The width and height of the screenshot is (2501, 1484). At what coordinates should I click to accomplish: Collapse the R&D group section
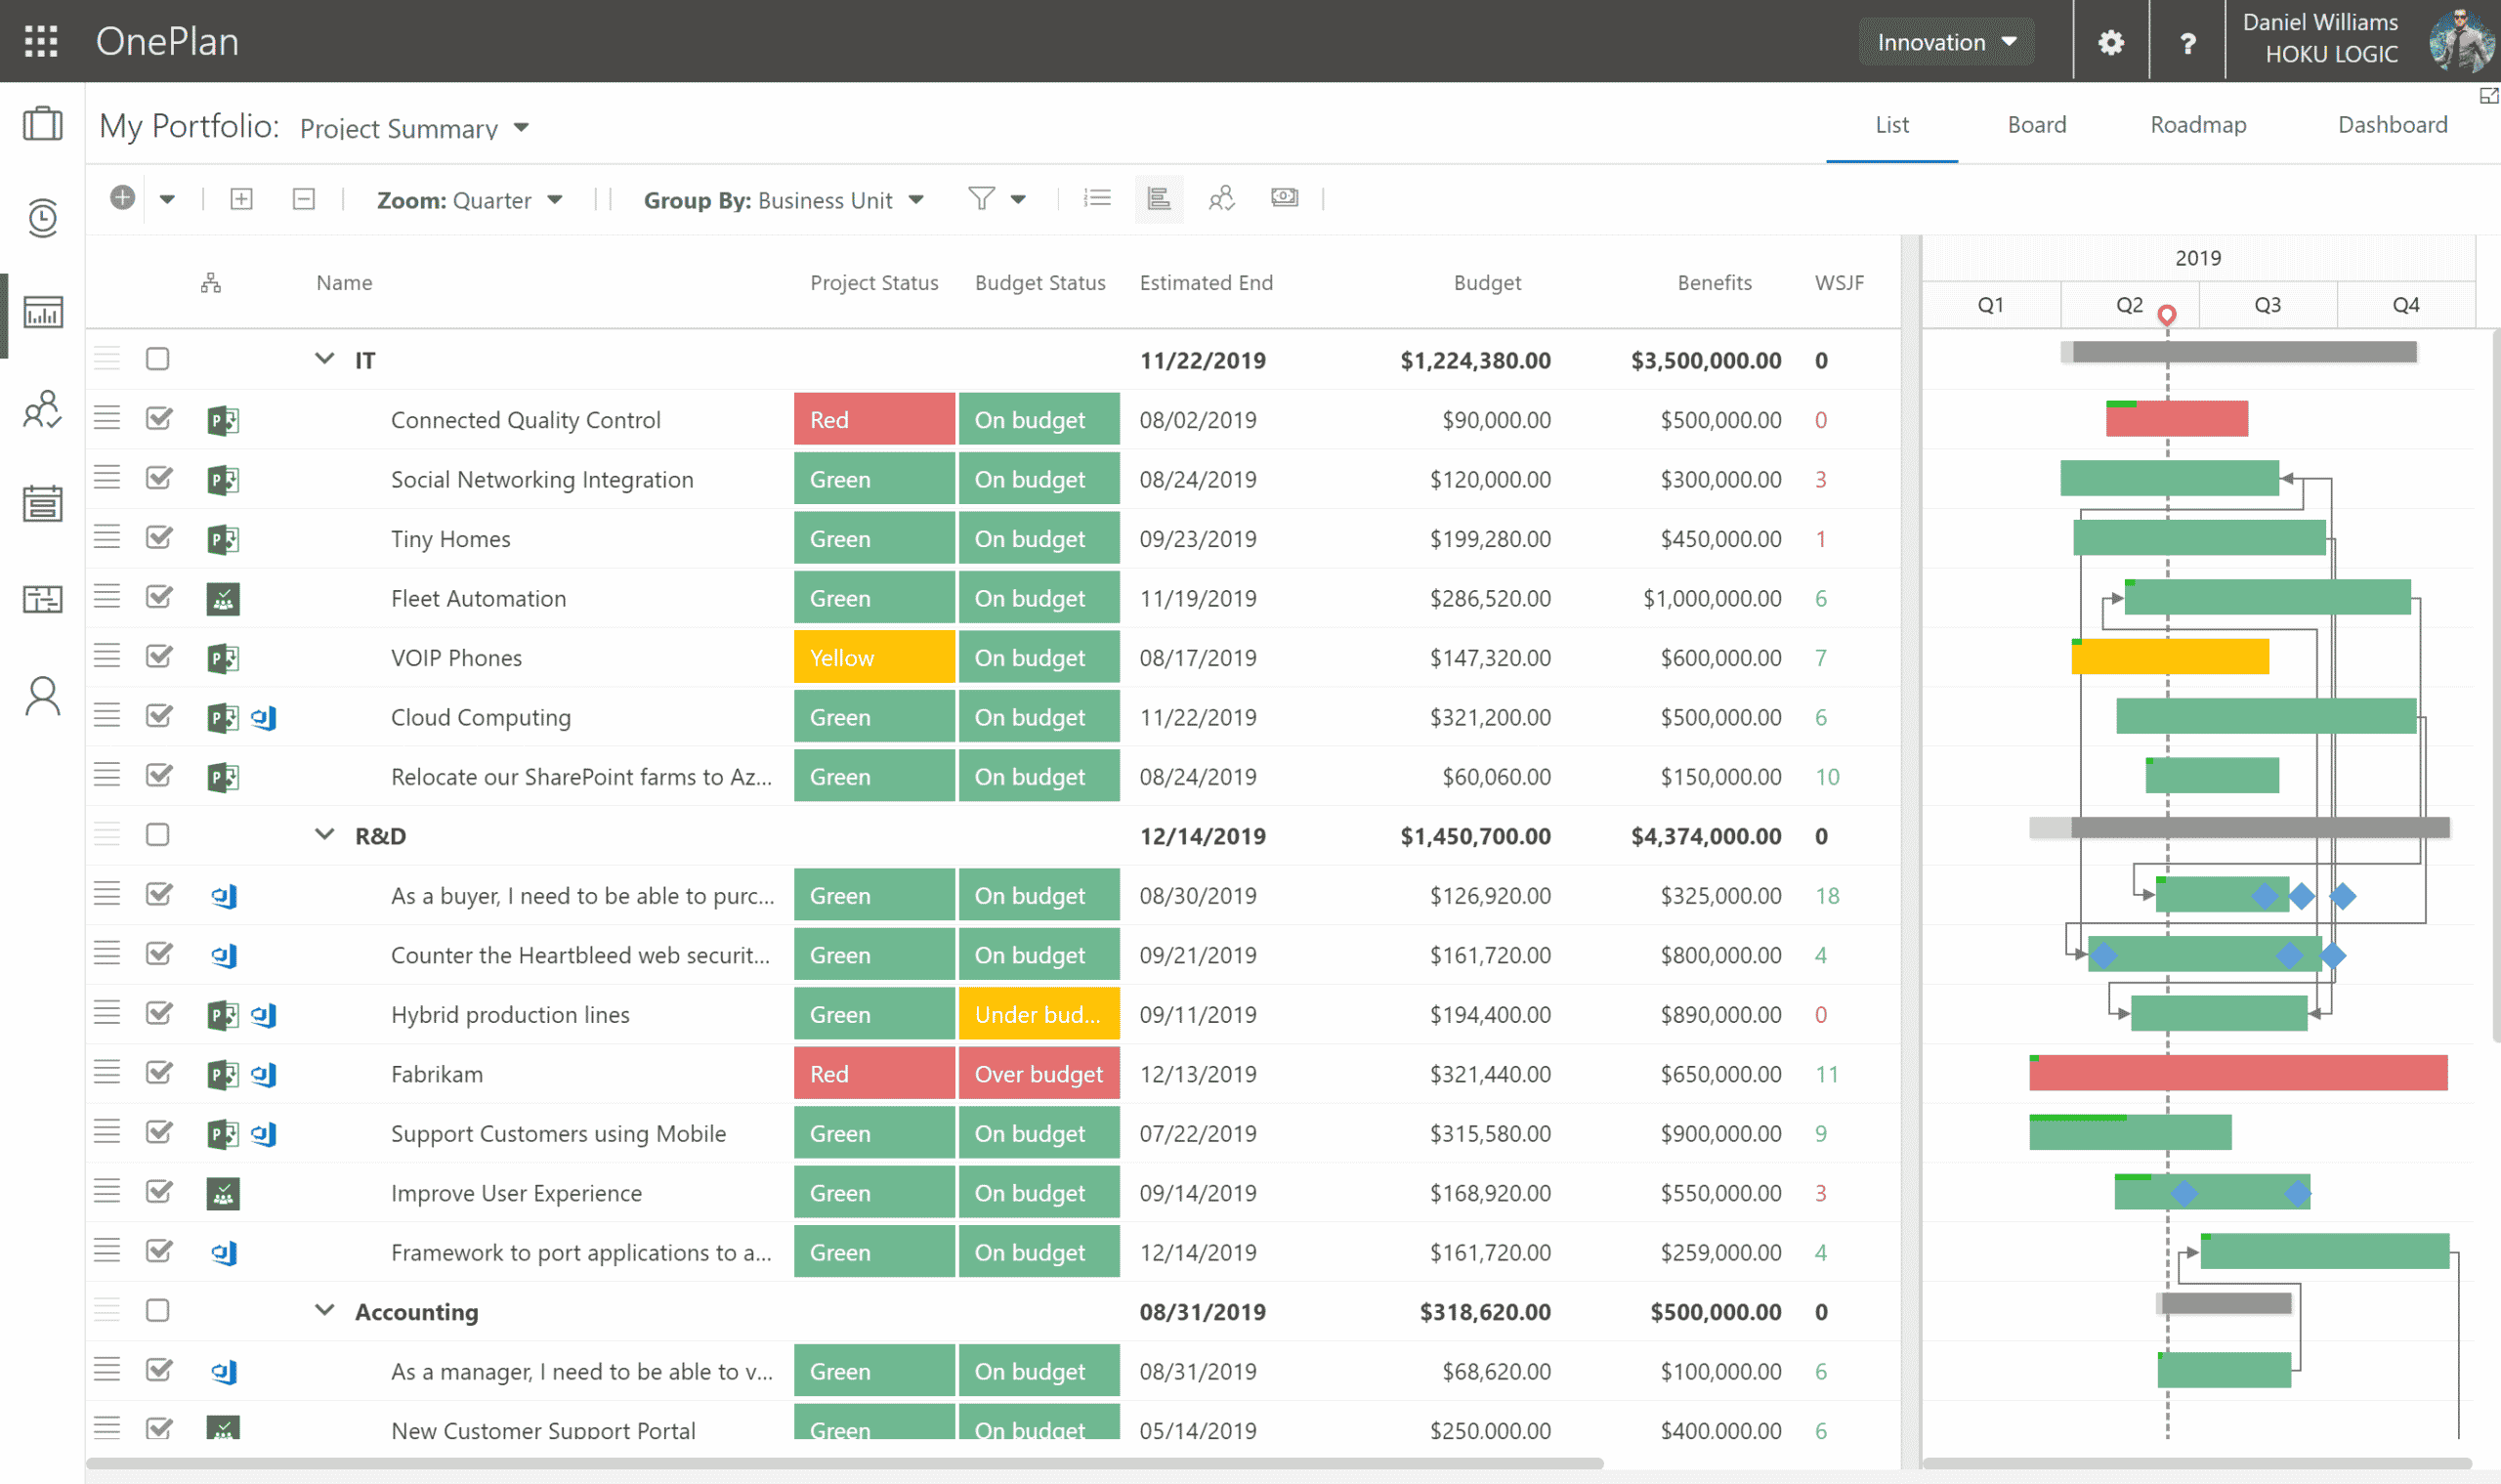(323, 833)
